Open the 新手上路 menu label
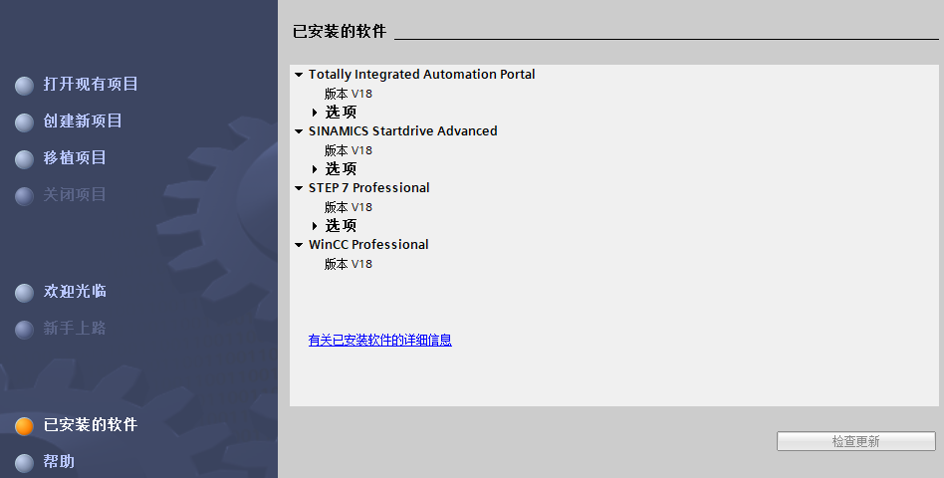Screen dimensions: 944x478 [75, 329]
